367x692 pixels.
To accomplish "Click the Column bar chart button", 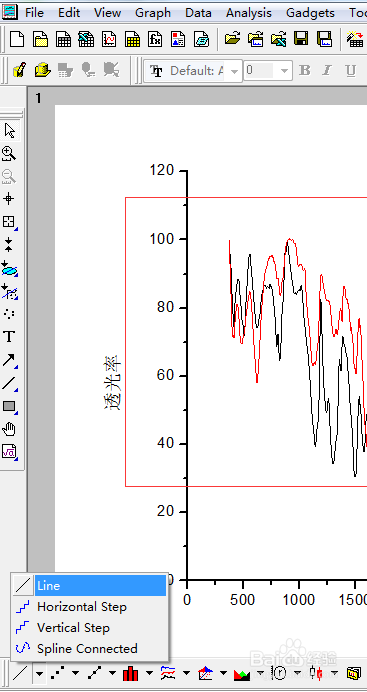I will click(x=131, y=673).
